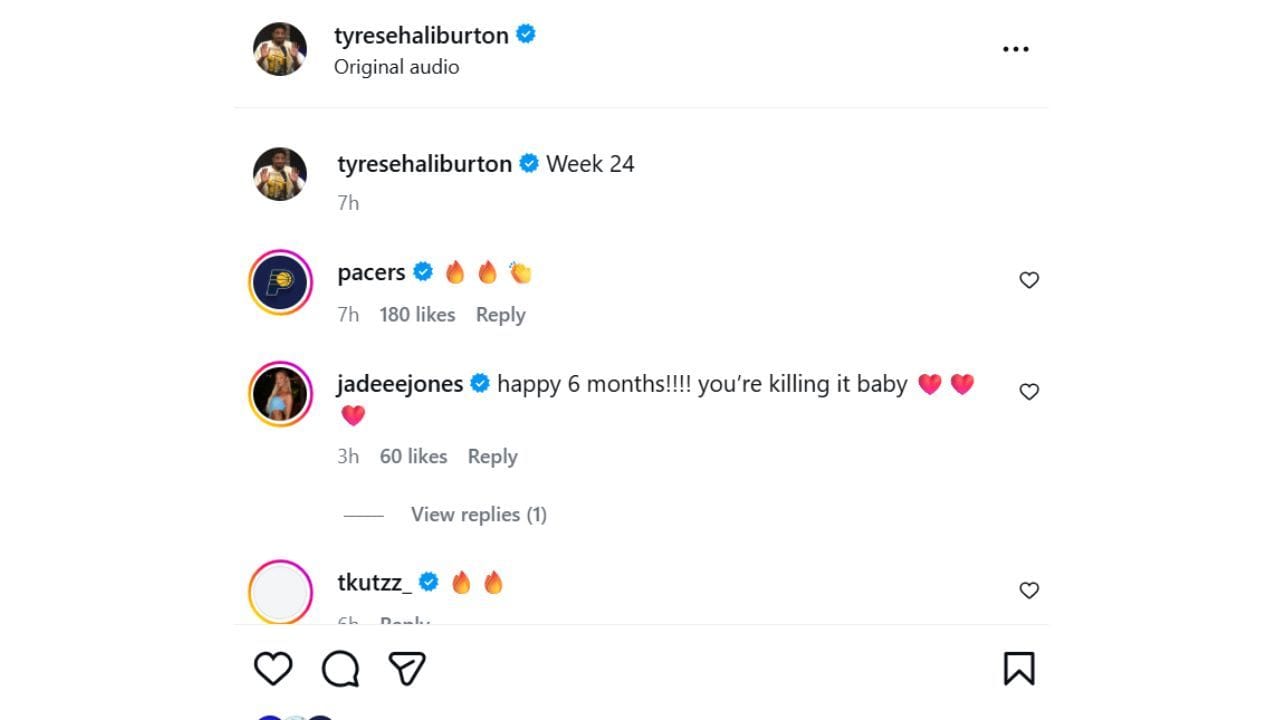
Task: Expand View replies under jadeeejones's comment
Action: [x=478, y=514]
